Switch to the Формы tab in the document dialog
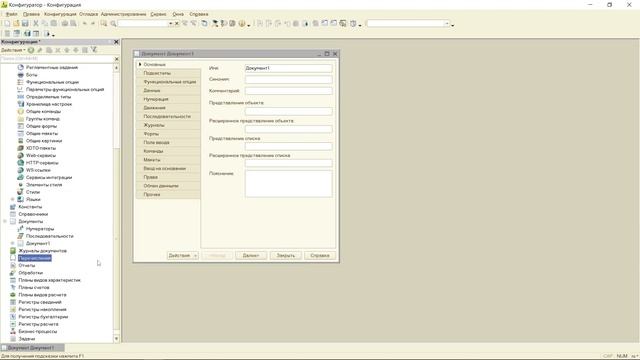Screen dimensions: 640x360 click(x=168, y=134)
